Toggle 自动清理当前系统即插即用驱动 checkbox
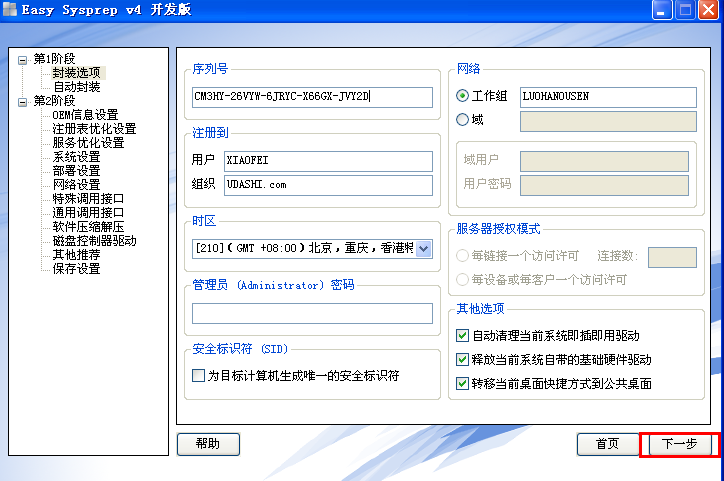This screenshot has width=724, height=481. click(x=462, y=336)
